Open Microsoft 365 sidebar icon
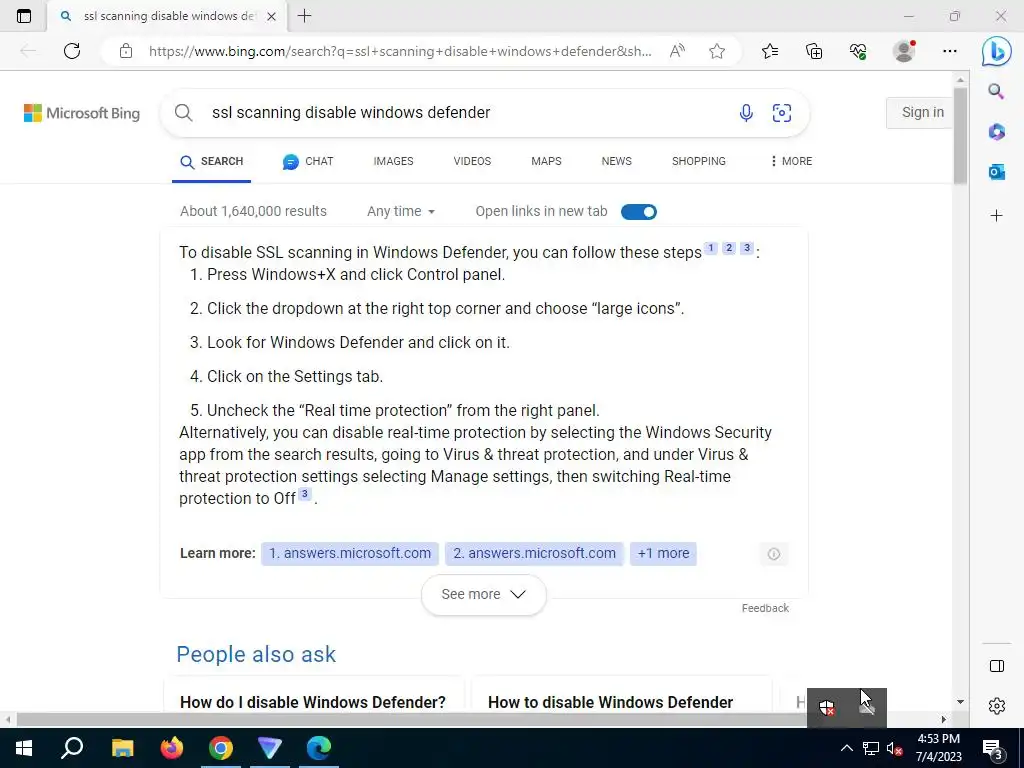This screenshot has height=768, width=1024. point(996,132)
